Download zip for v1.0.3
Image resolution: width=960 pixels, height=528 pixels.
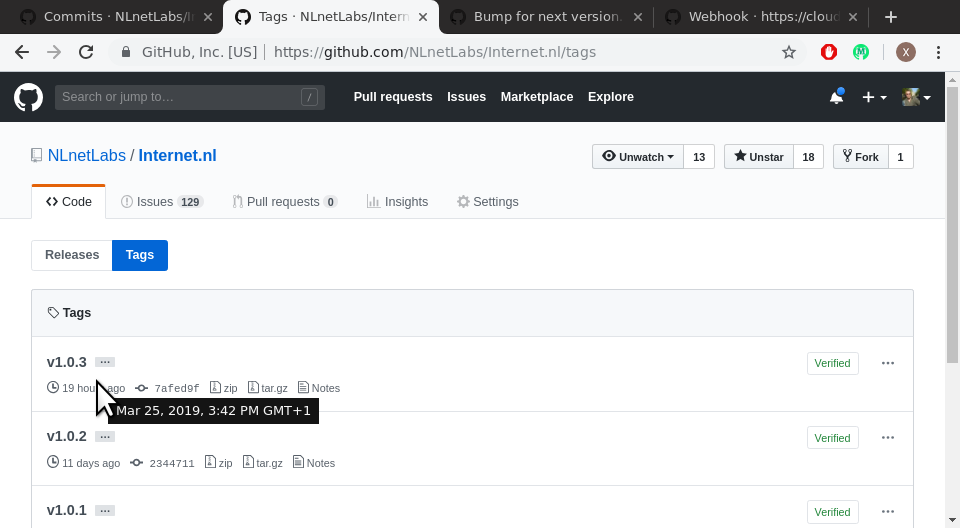(x=223, y=388)
